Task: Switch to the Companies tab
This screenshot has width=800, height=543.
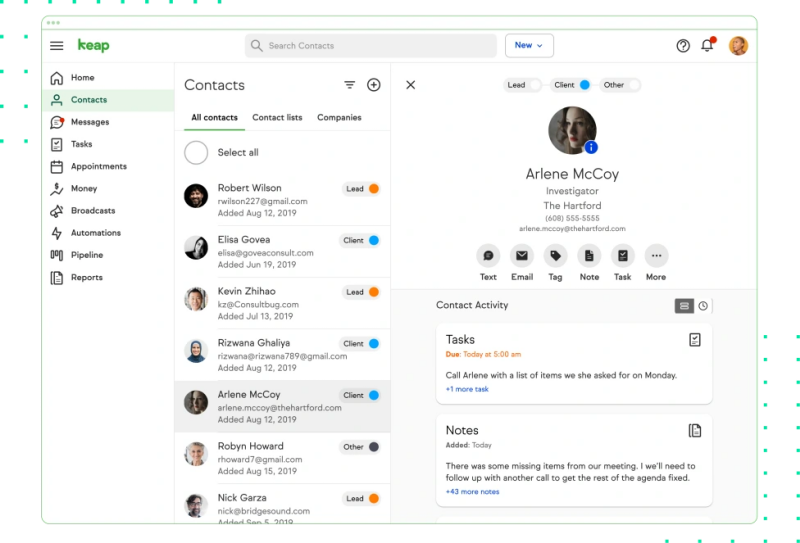Action: click(x=339, y=117)
